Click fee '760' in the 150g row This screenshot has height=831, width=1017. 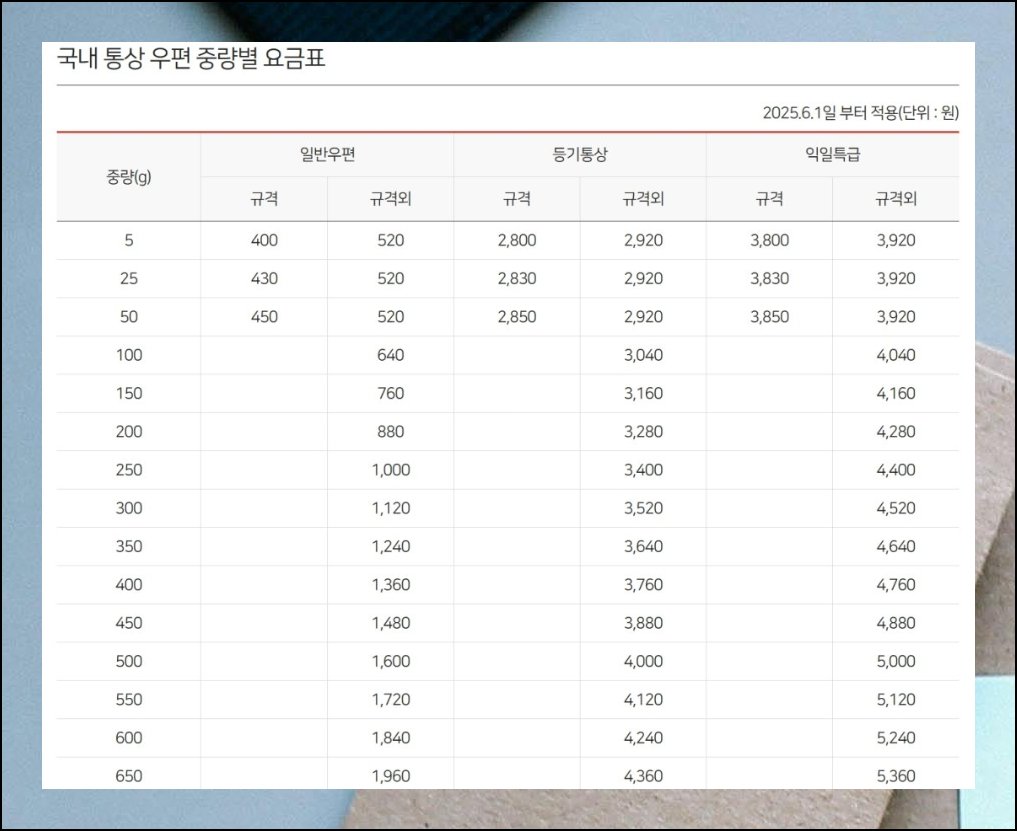pyautogui.click(x=390, y=393)
